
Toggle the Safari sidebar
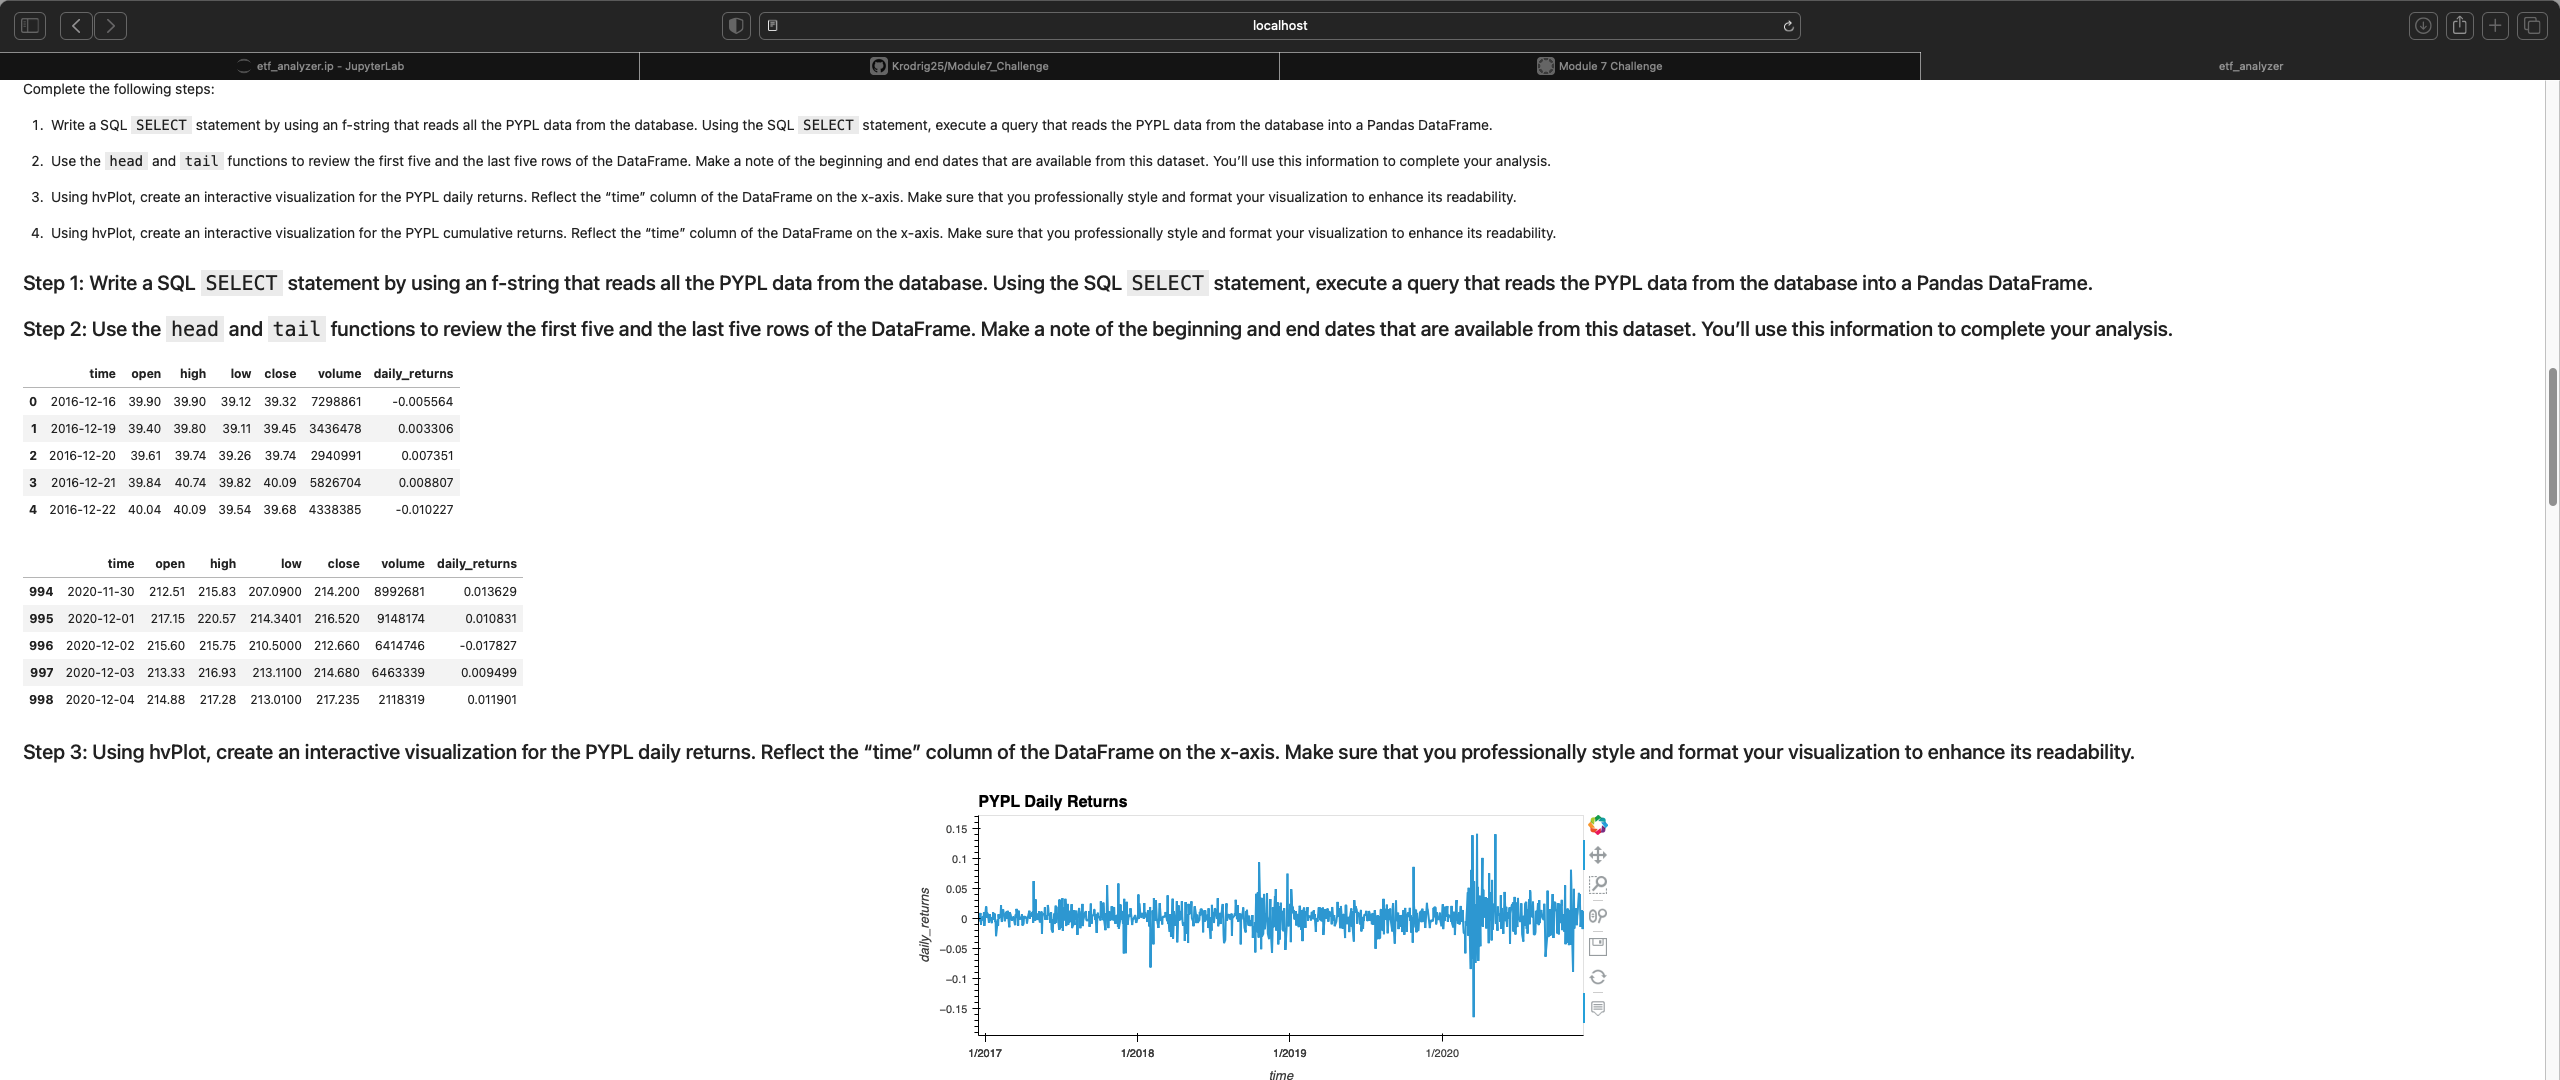[30, 26]
